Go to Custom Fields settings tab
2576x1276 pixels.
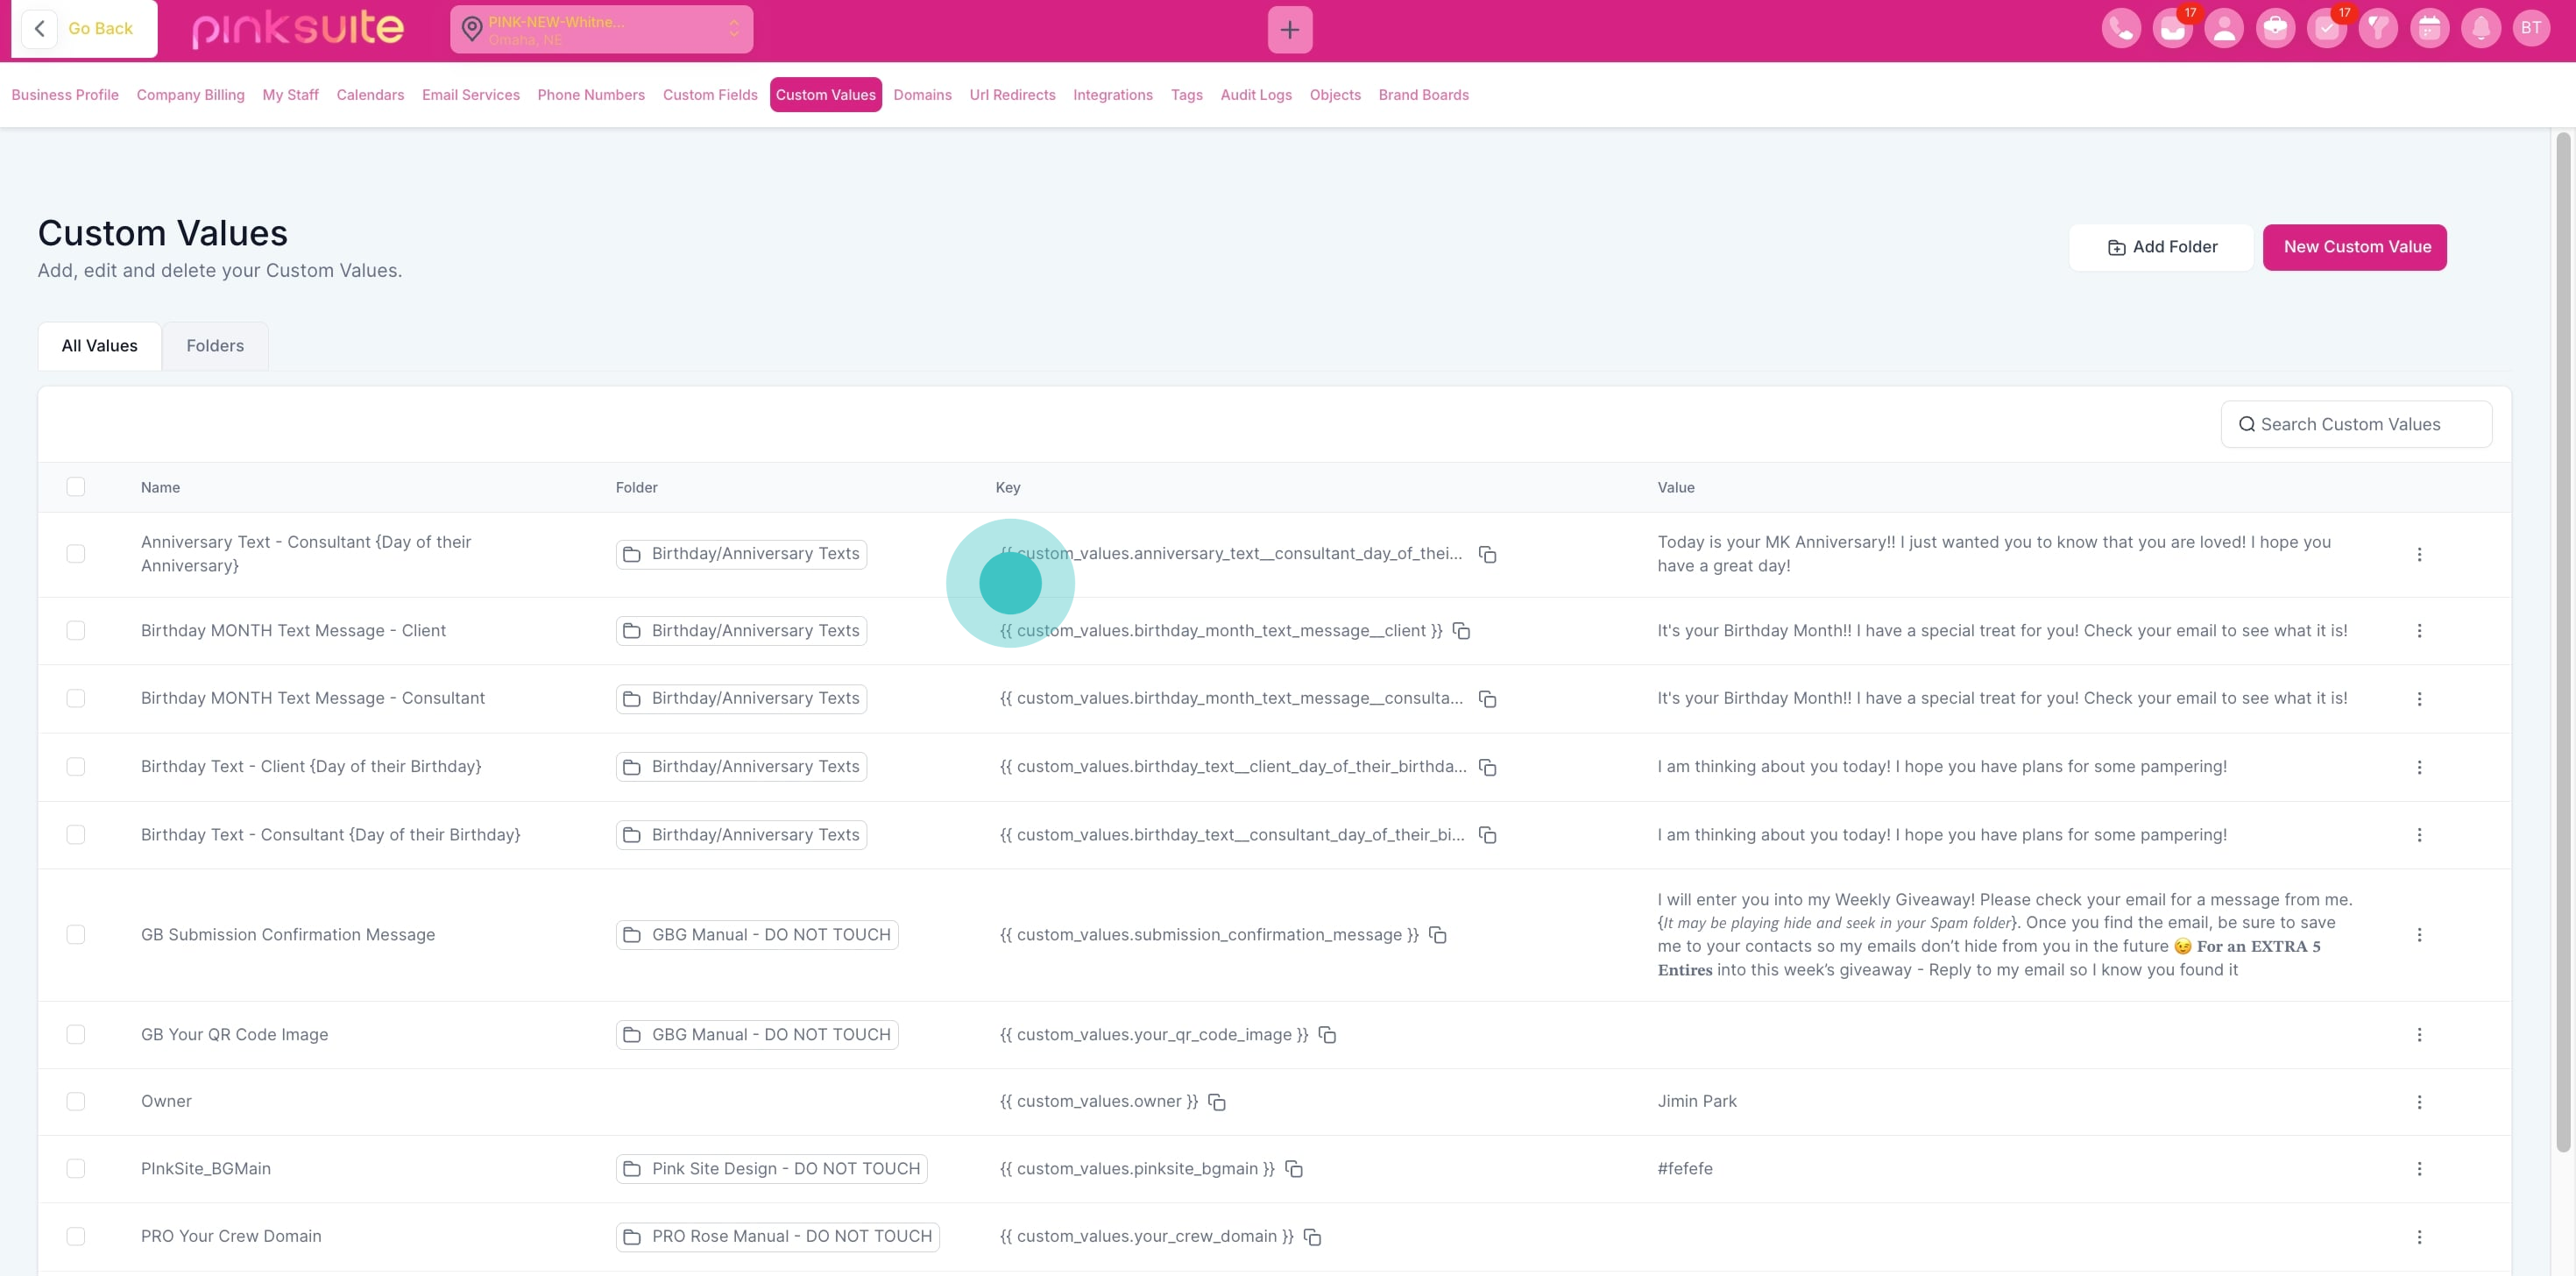point(710,95)
